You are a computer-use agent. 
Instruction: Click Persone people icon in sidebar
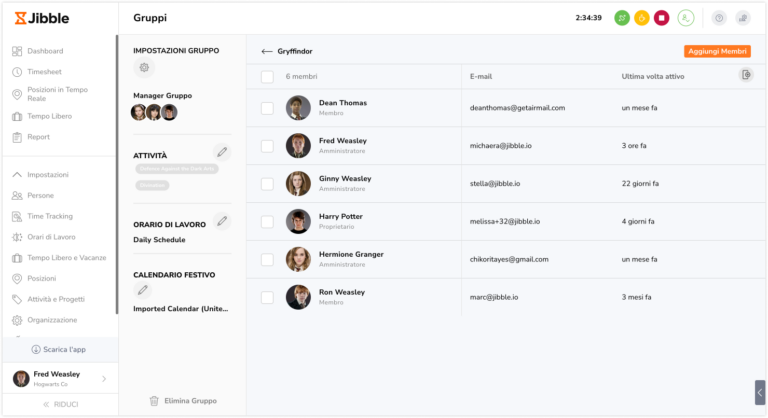(17, 196)
